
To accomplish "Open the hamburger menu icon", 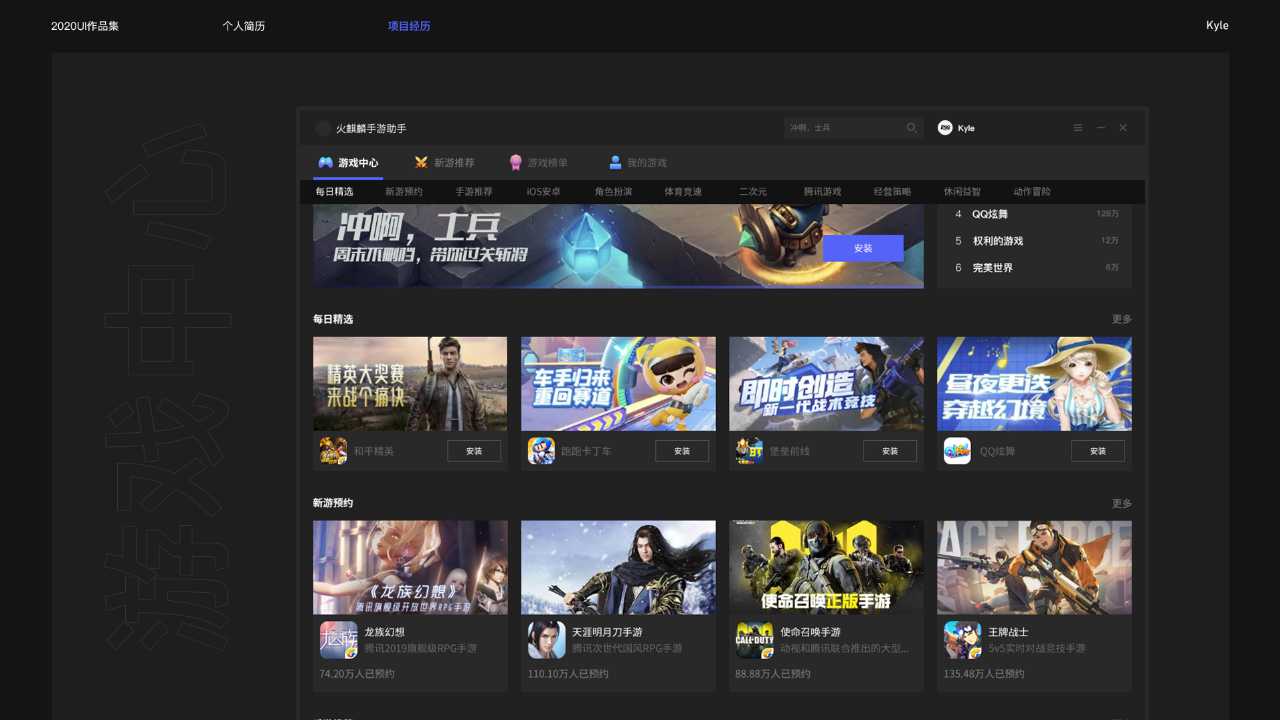I will pyautogui.click(x=1078, y=128).
